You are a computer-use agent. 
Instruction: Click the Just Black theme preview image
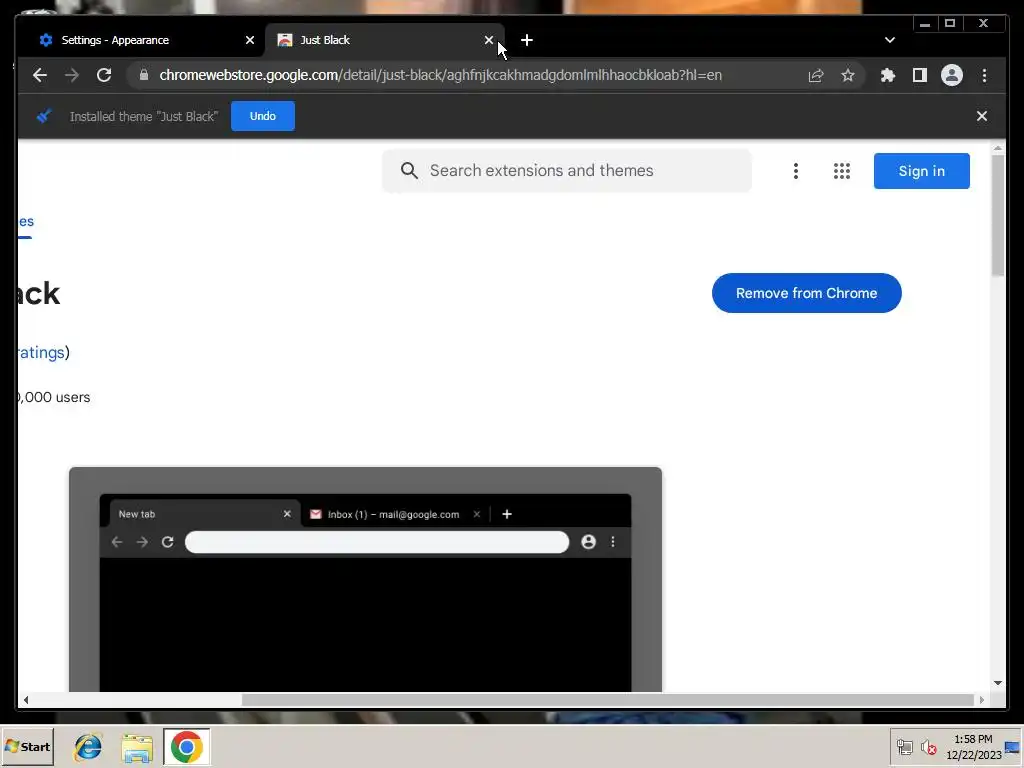click(x=365, y=579)
